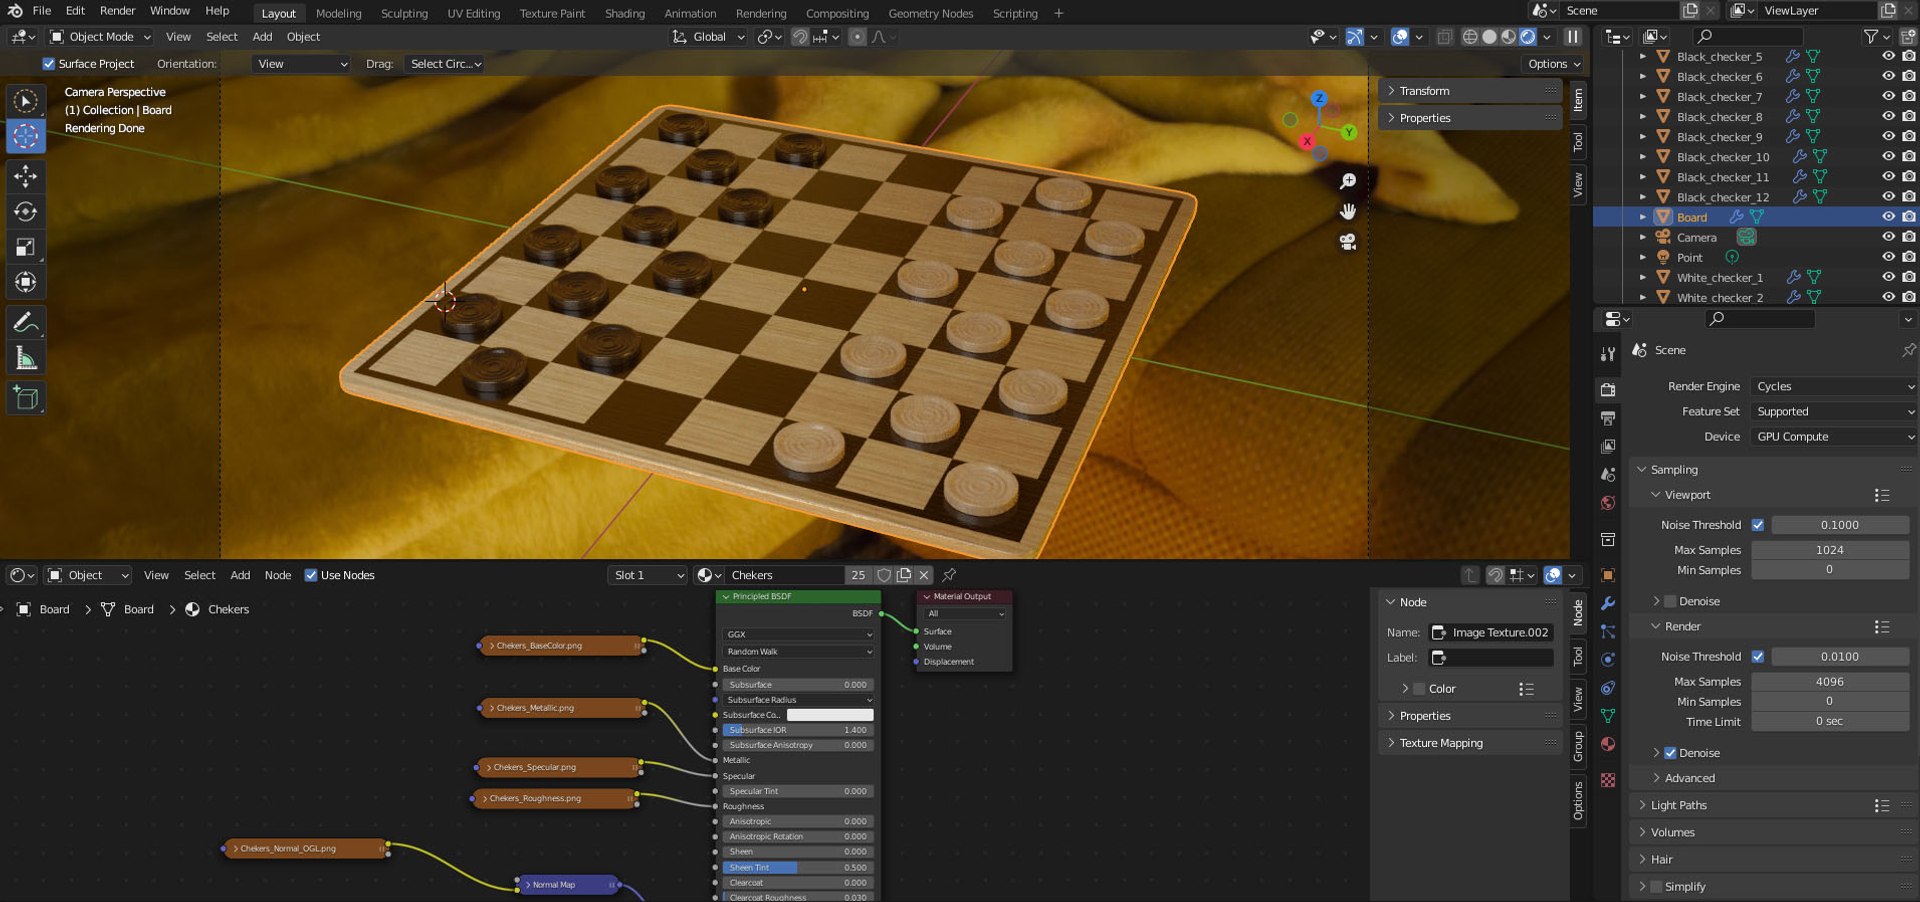Hide Board object with its eye icon
This screenshot has width=1920, height=902.
pyautogui.click(x=1888, y=217)
